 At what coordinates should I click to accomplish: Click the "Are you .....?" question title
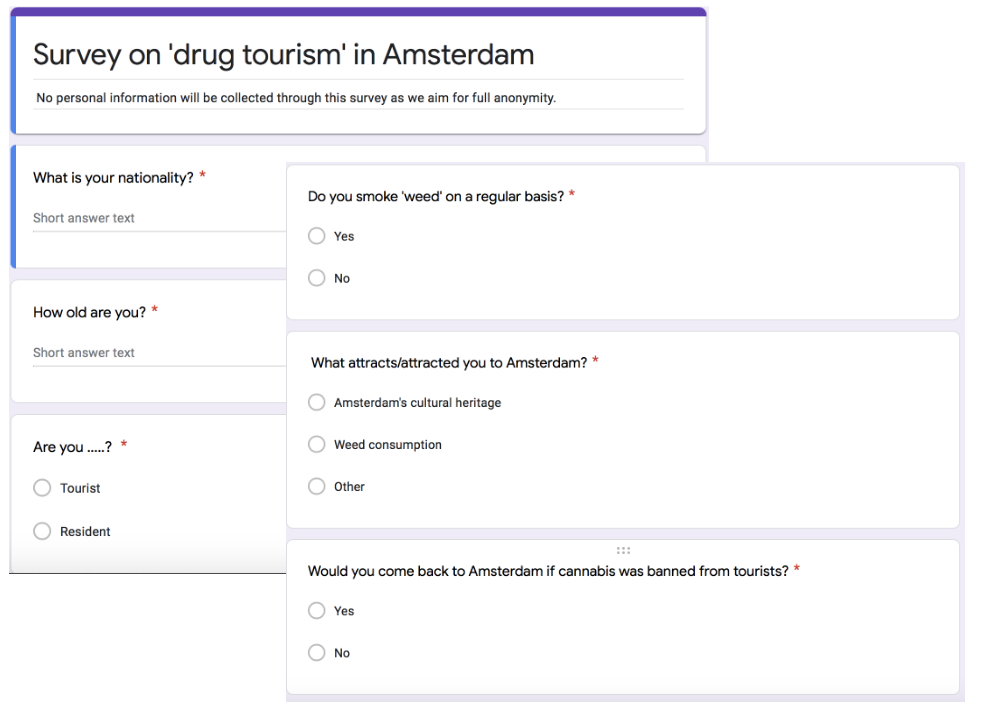[x=72, y=447]
